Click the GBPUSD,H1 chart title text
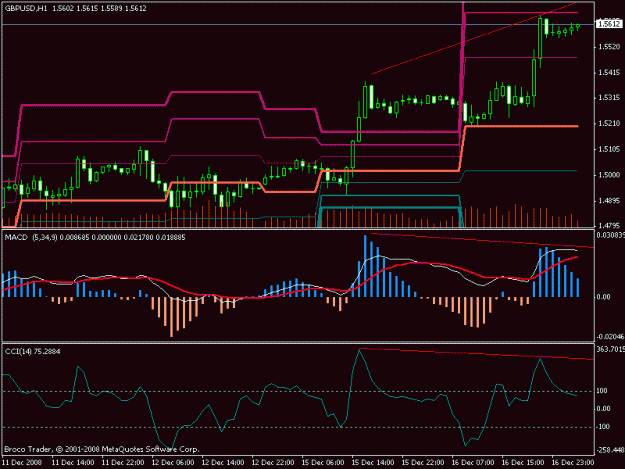The width and height of the screenshot is (625, 469). pos(26,8)
